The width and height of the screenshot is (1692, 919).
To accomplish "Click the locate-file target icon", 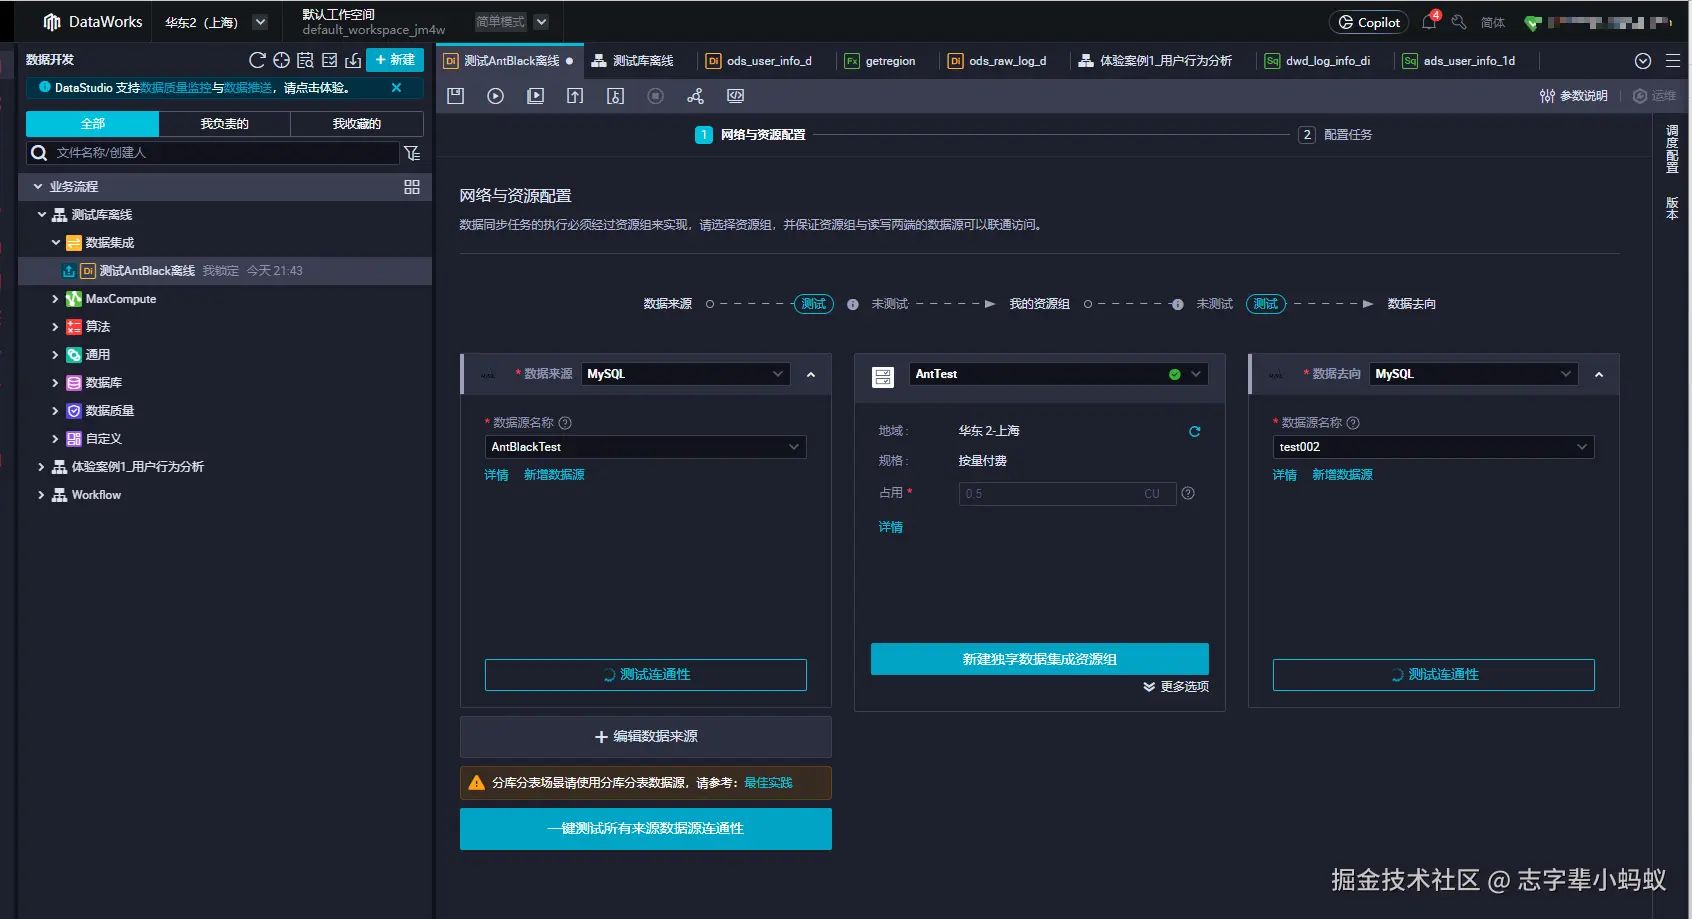I will tap(281, 60).
